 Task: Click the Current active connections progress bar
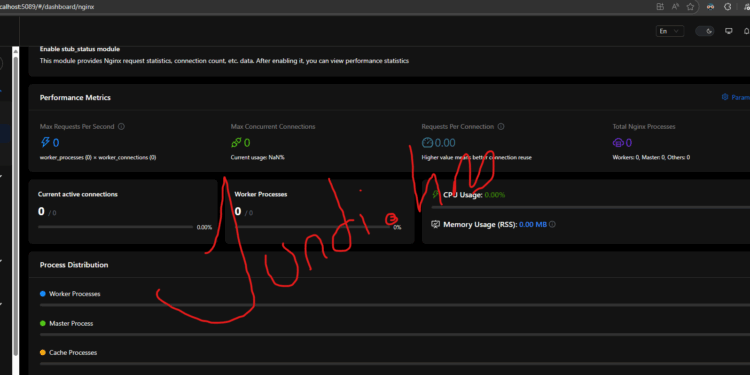(115, 227)
